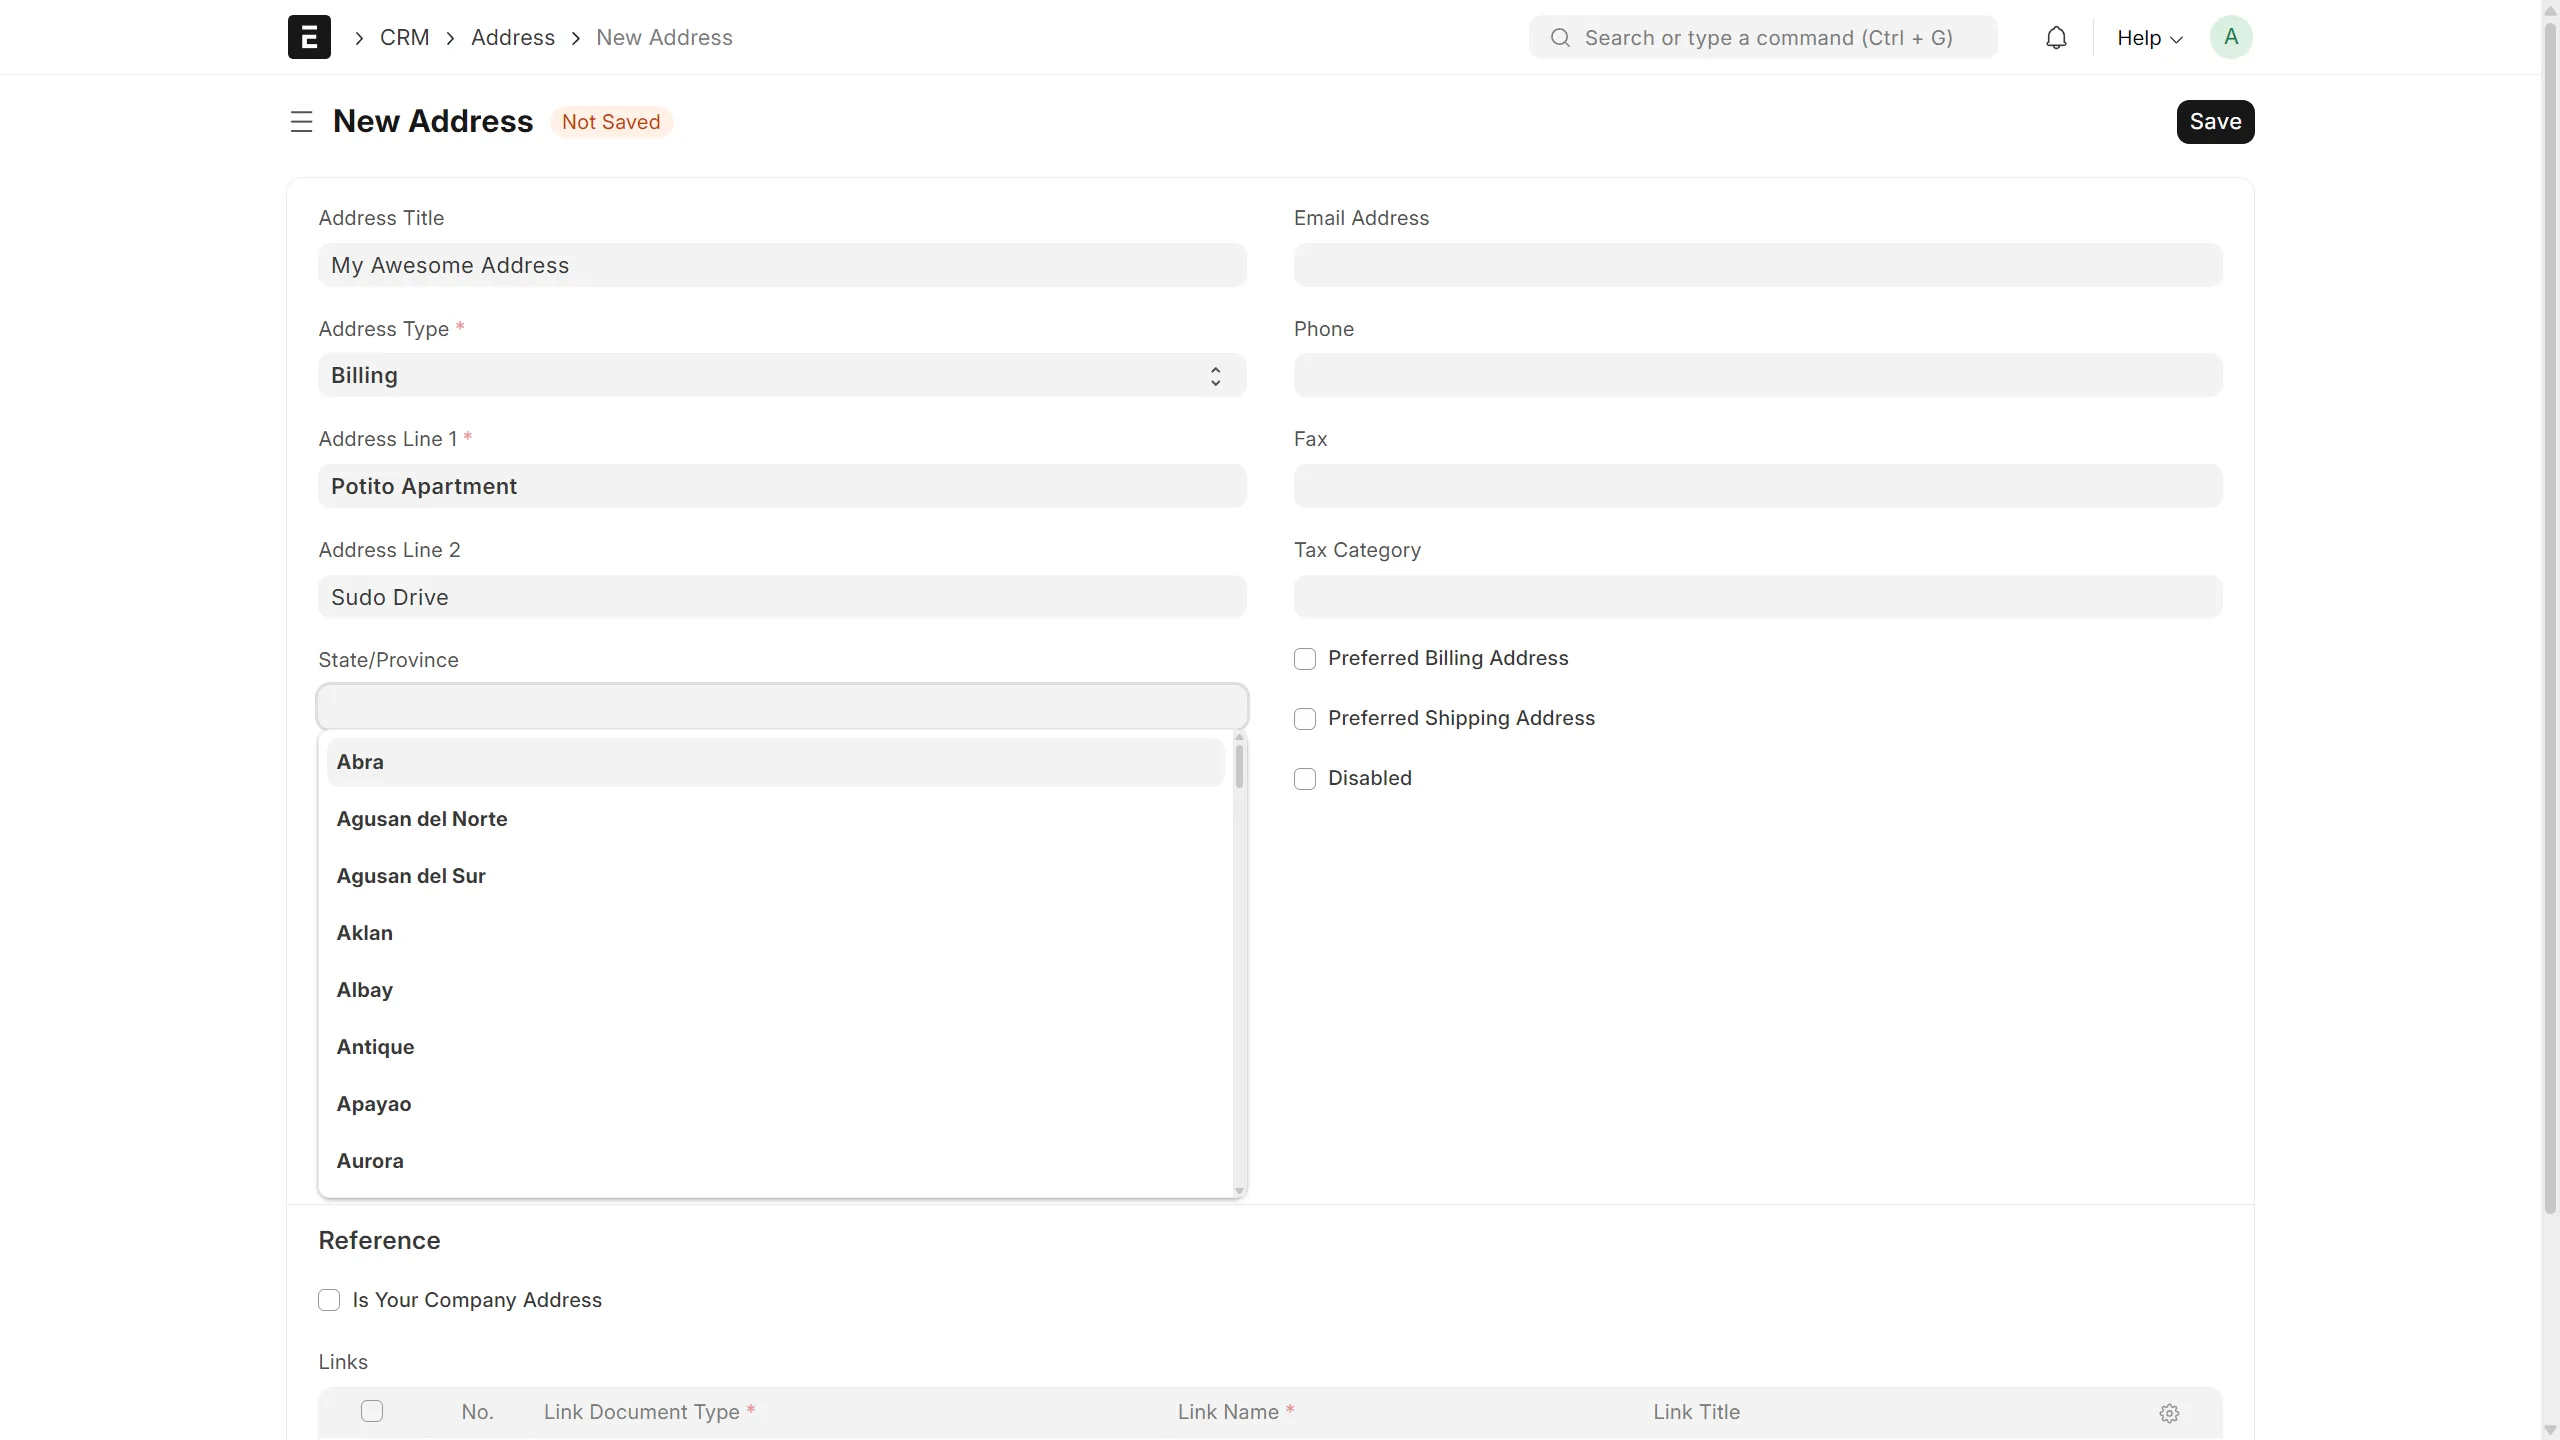Enable Preferred Billing Address checkbox
This screenshot has width=2560, height=1440.
1305,659
